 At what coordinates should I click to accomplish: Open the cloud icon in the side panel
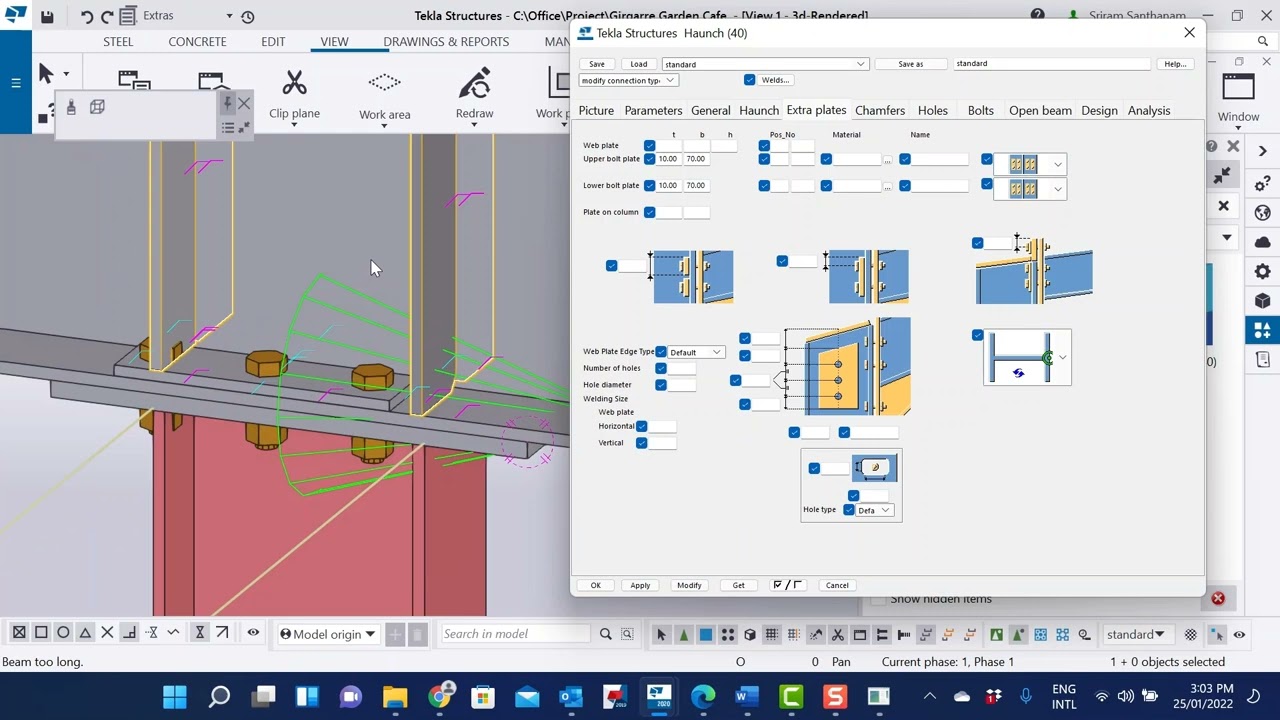click(1262, 242)
